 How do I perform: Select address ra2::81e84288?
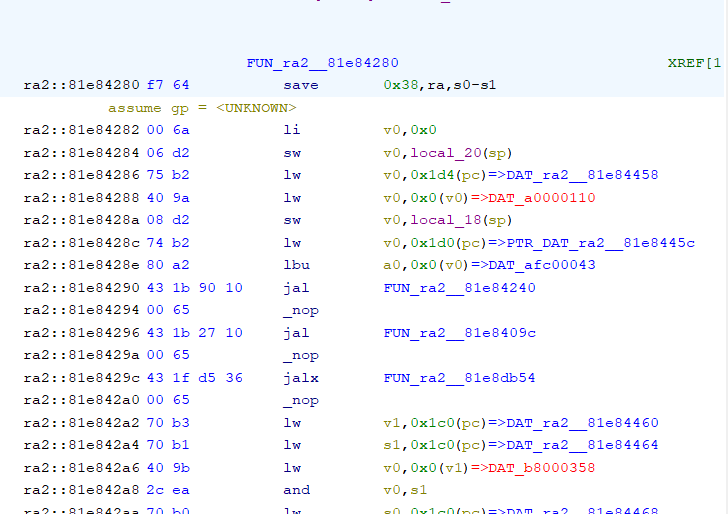81,198
